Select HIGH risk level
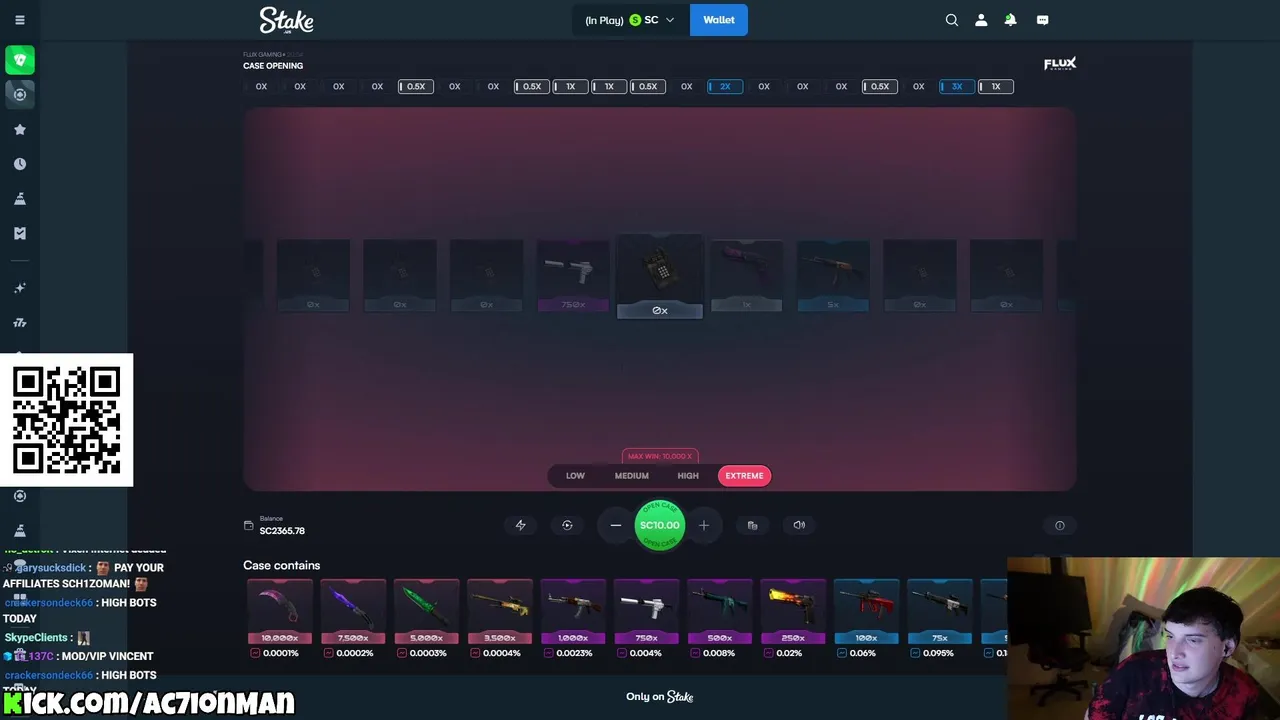 (688, 476)
